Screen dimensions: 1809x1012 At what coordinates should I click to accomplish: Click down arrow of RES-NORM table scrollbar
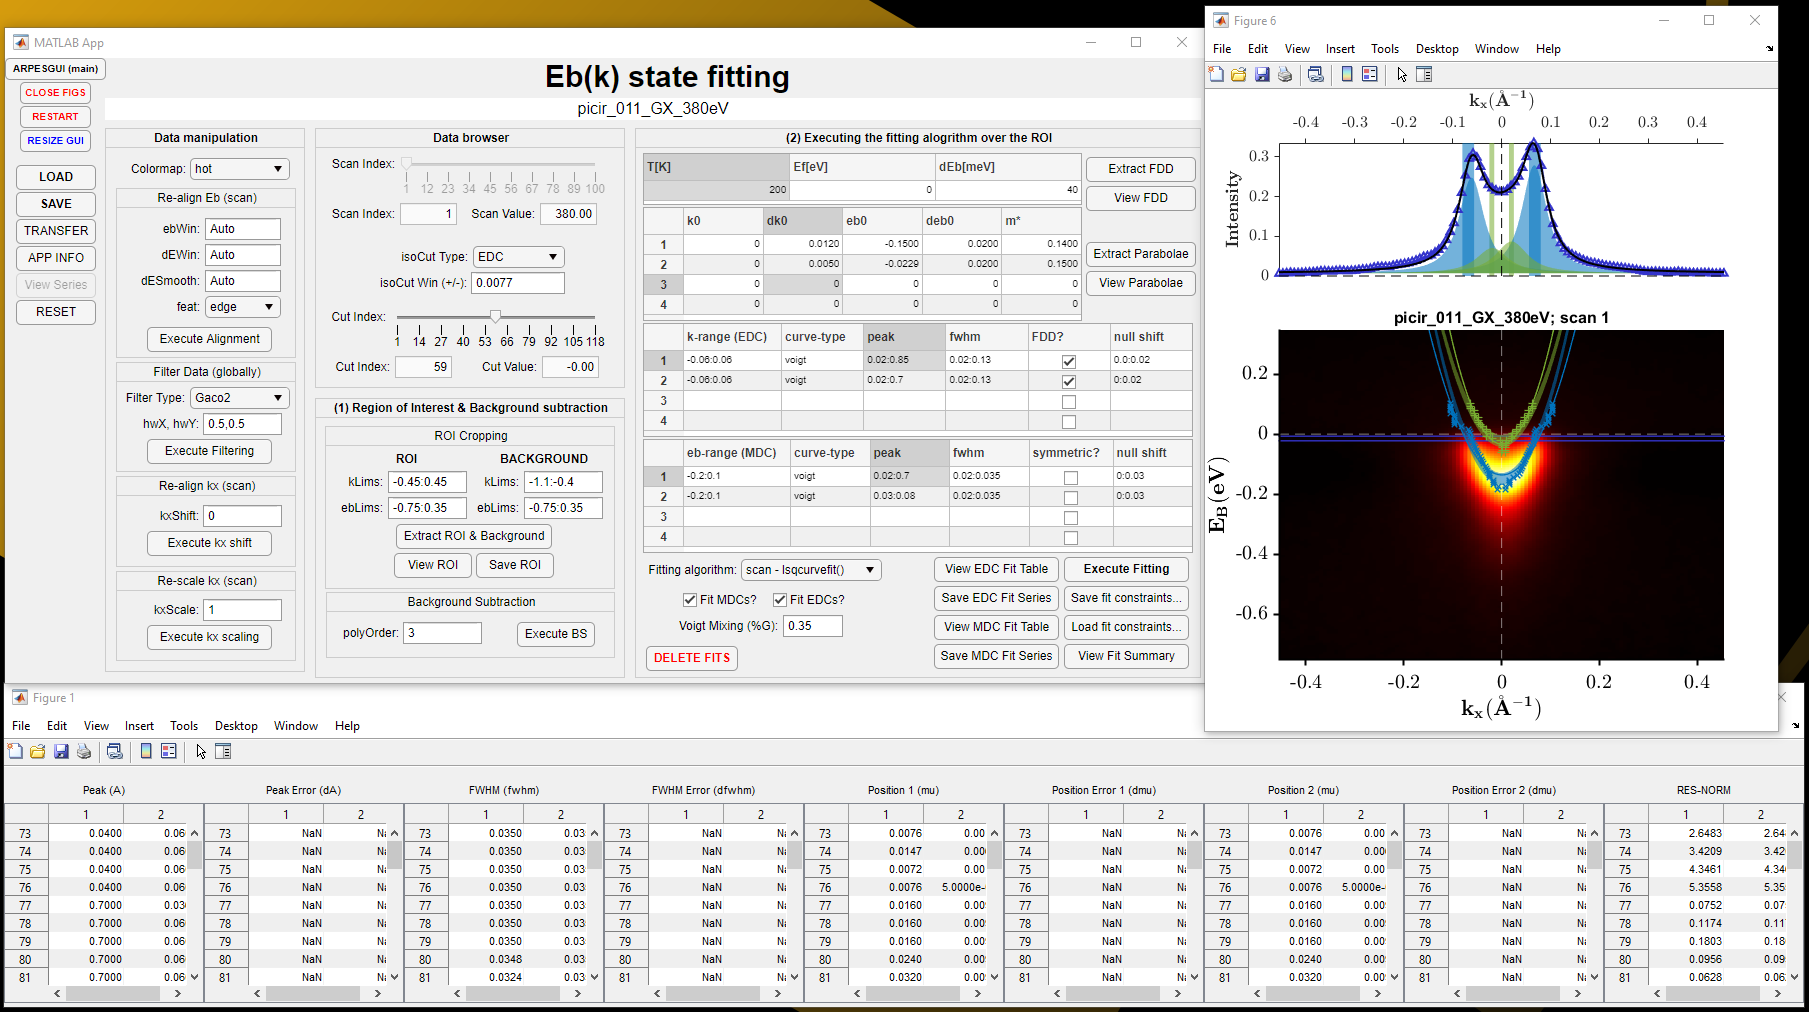coord(1794,977)
